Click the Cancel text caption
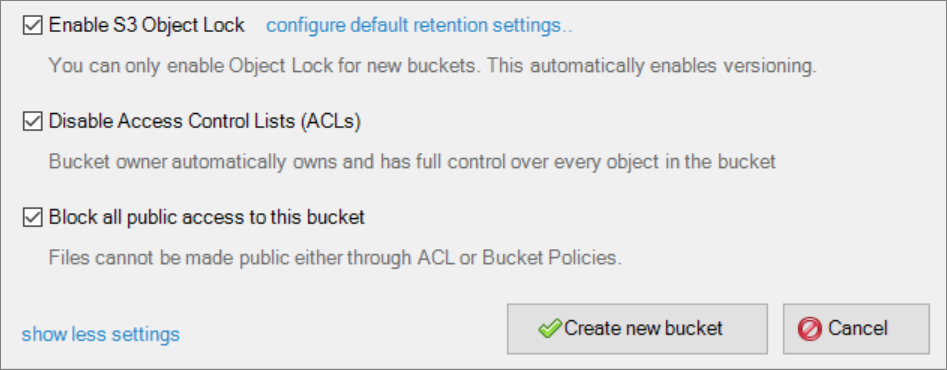 (858, 329)
